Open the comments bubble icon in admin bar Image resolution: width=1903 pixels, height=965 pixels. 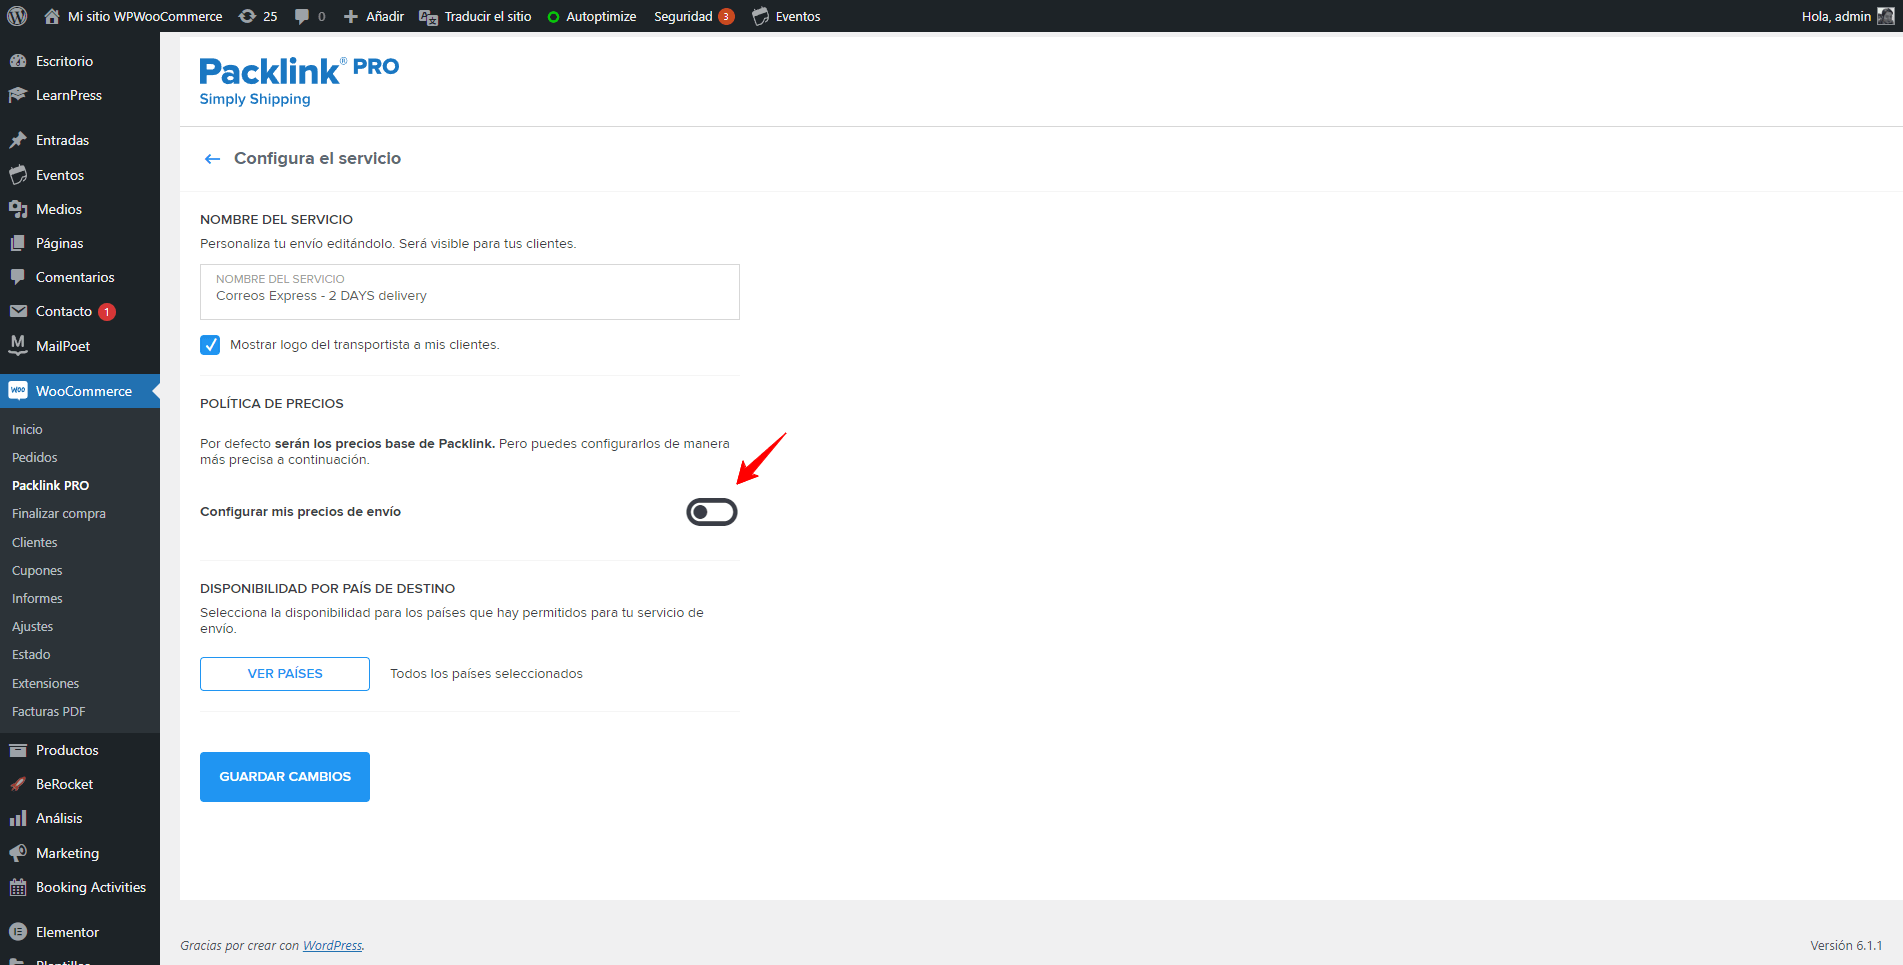pyautogui.click(x=302, y=16)
